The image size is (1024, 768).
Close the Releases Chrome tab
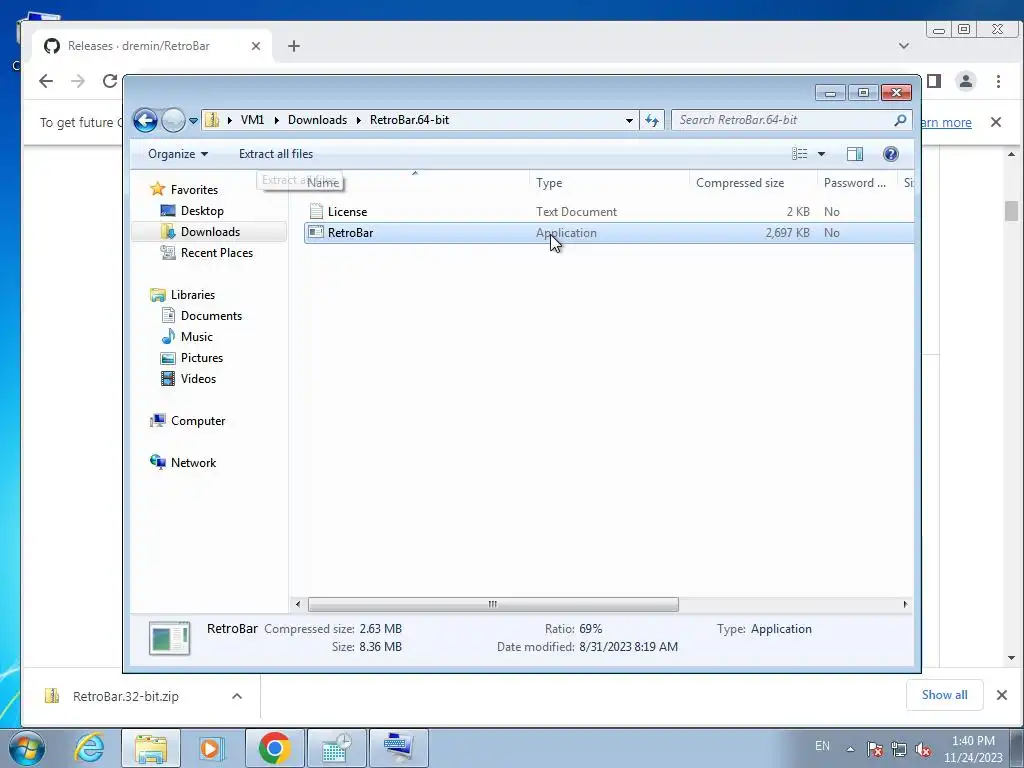(x=256, y=46)
